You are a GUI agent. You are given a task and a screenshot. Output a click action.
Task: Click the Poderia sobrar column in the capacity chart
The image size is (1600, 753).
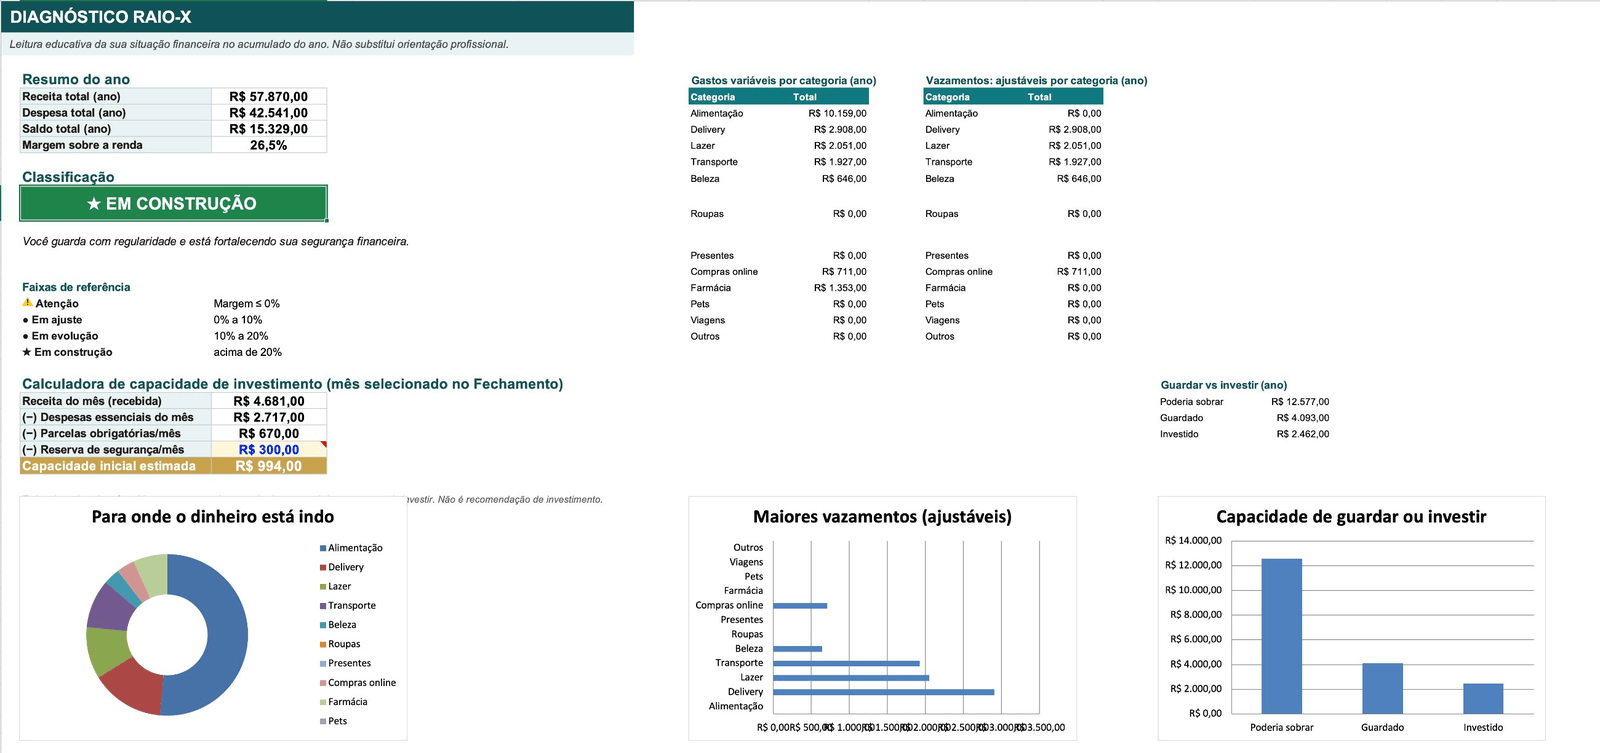[1282, 636]
